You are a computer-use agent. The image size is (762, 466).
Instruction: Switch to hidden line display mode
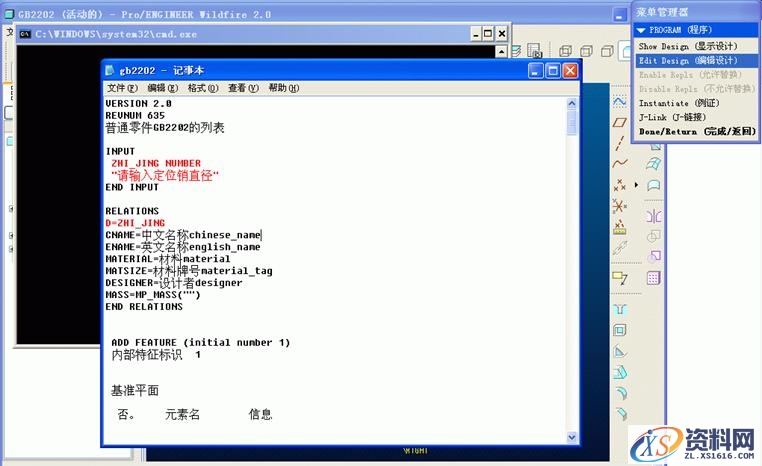pyautogui.click(x=587, y=51)
